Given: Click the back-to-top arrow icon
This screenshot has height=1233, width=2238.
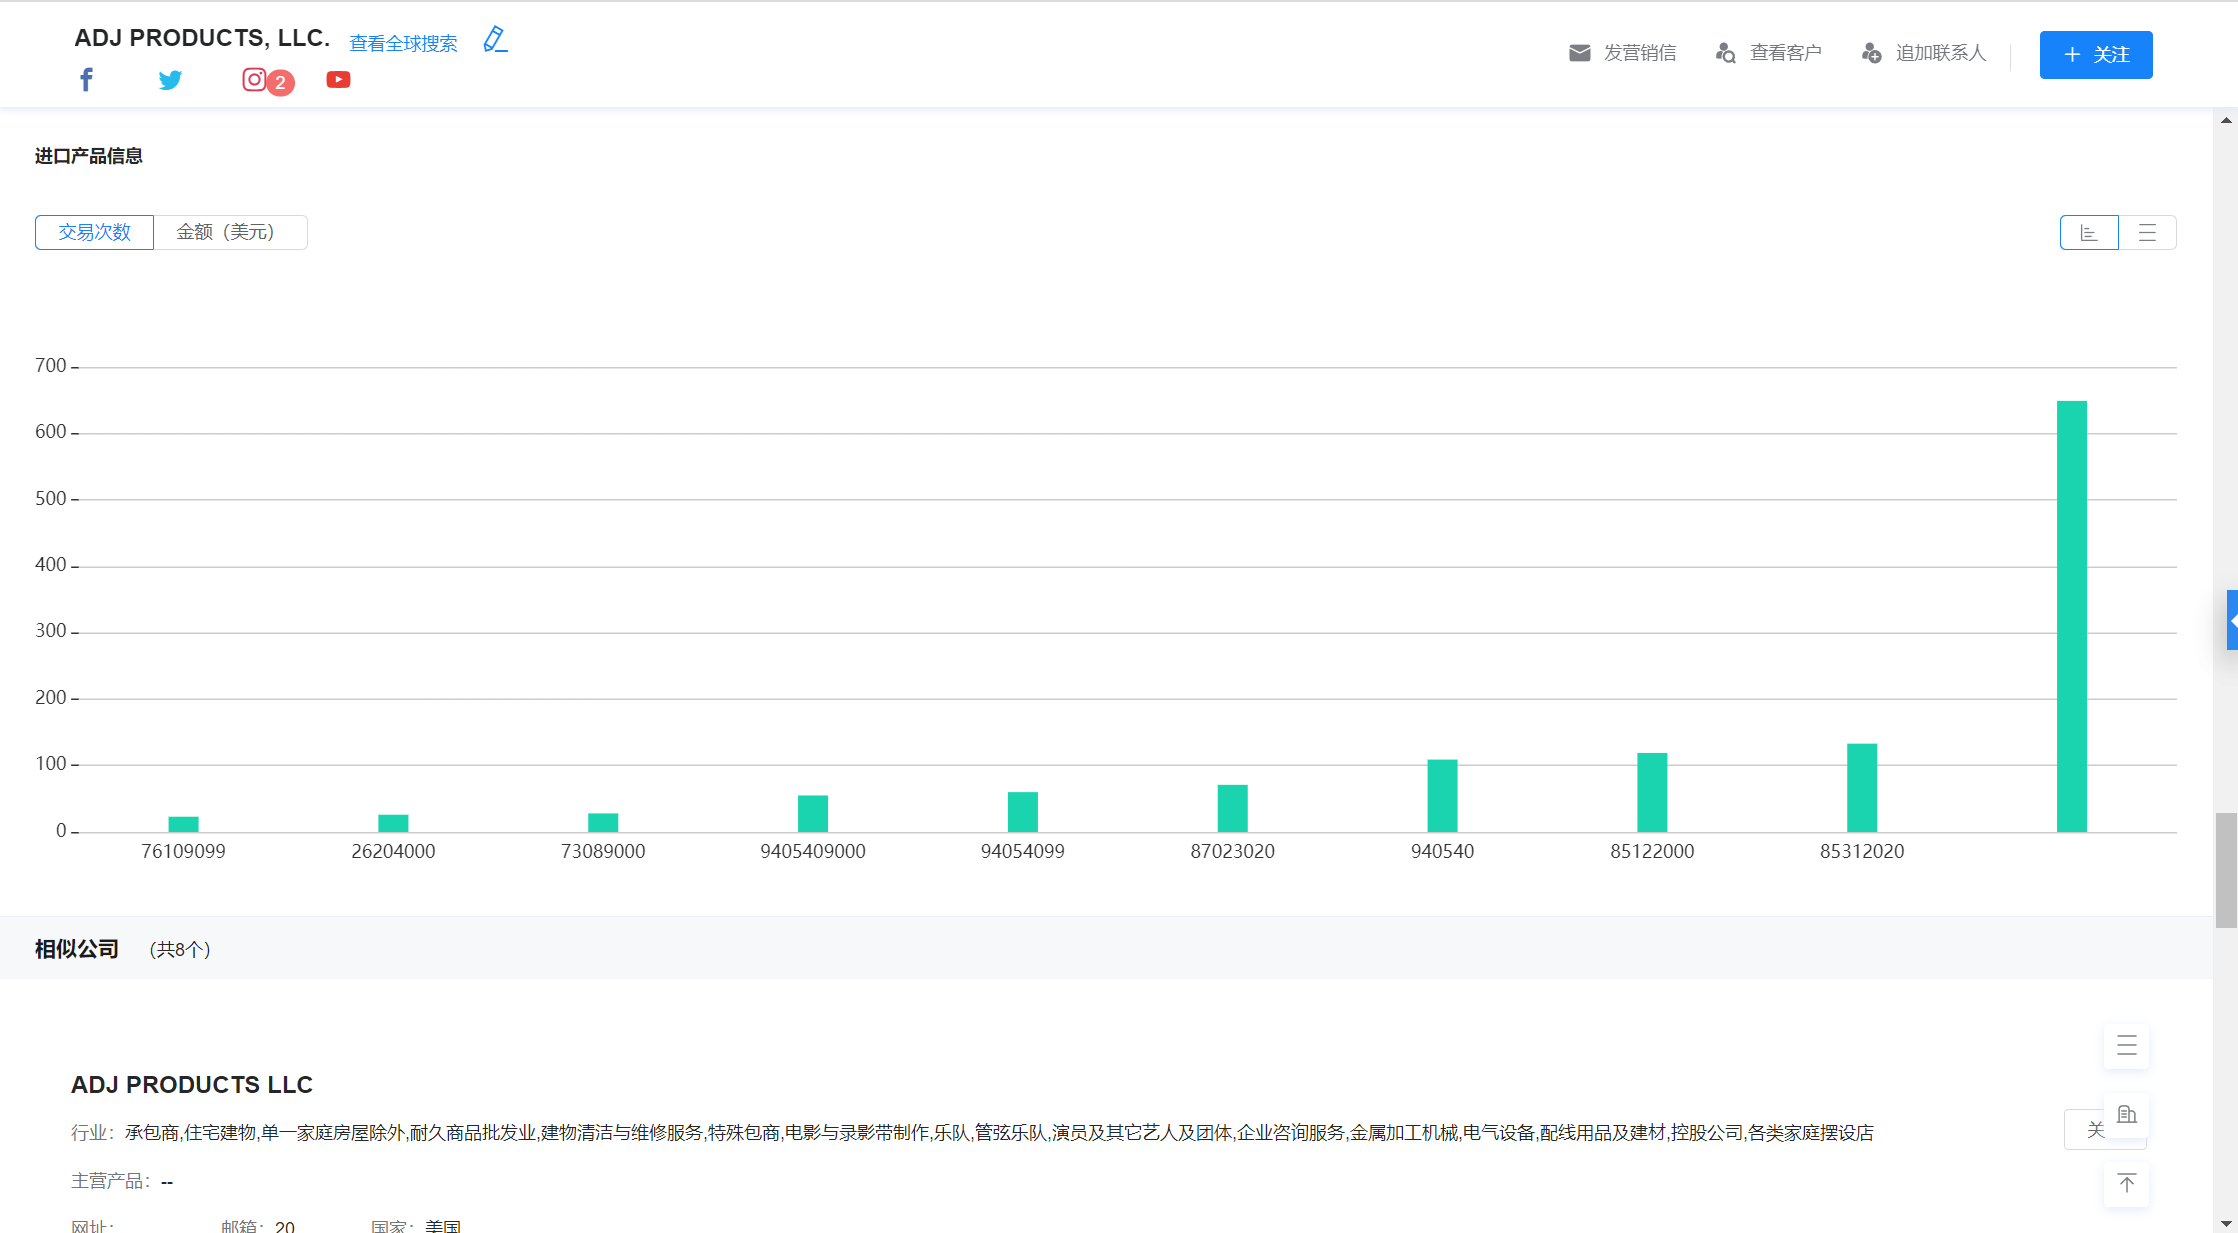Looking at the screenshot, I should point(2127,1184).
